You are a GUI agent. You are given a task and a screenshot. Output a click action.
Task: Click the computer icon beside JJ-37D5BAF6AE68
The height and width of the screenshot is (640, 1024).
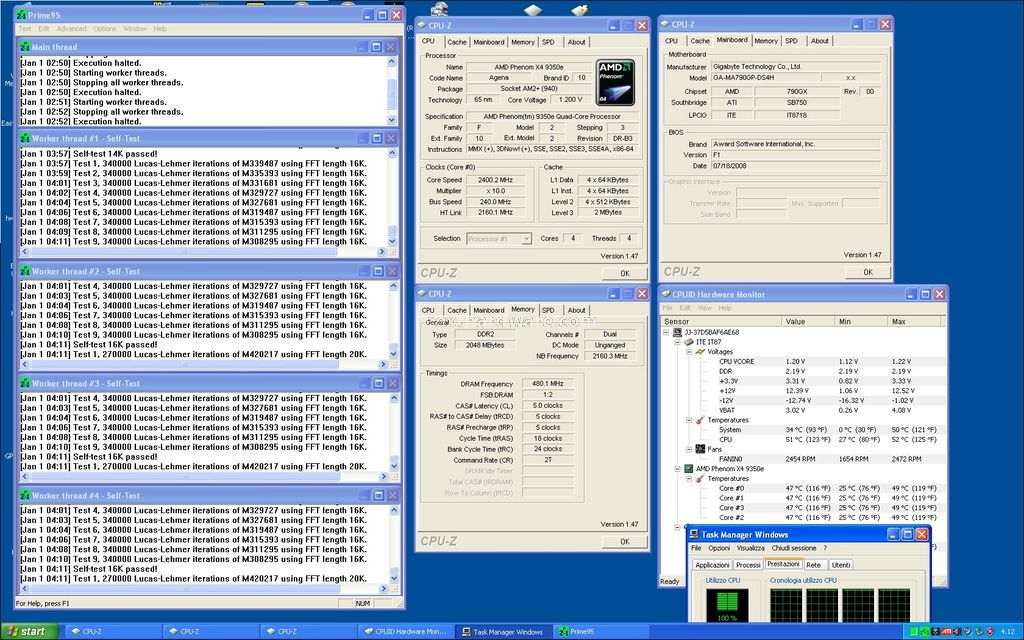coord(677,332)
